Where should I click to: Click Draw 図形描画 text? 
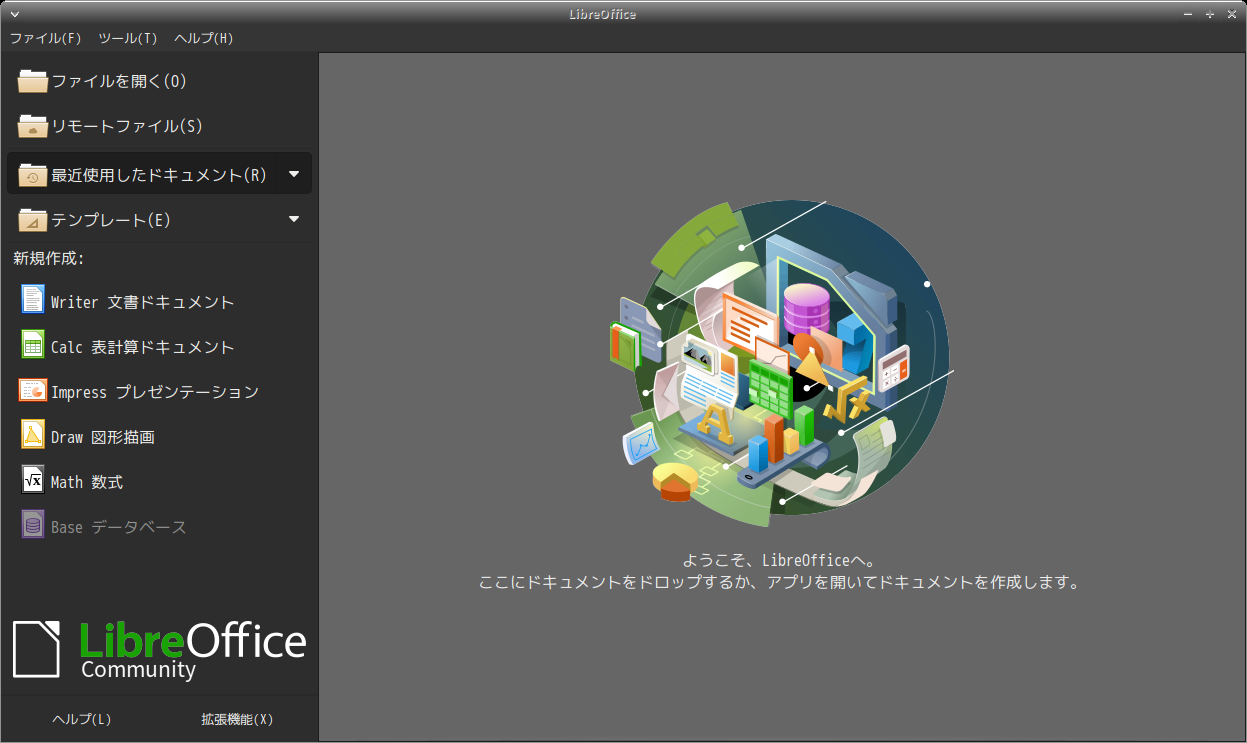tap(103, 437)
